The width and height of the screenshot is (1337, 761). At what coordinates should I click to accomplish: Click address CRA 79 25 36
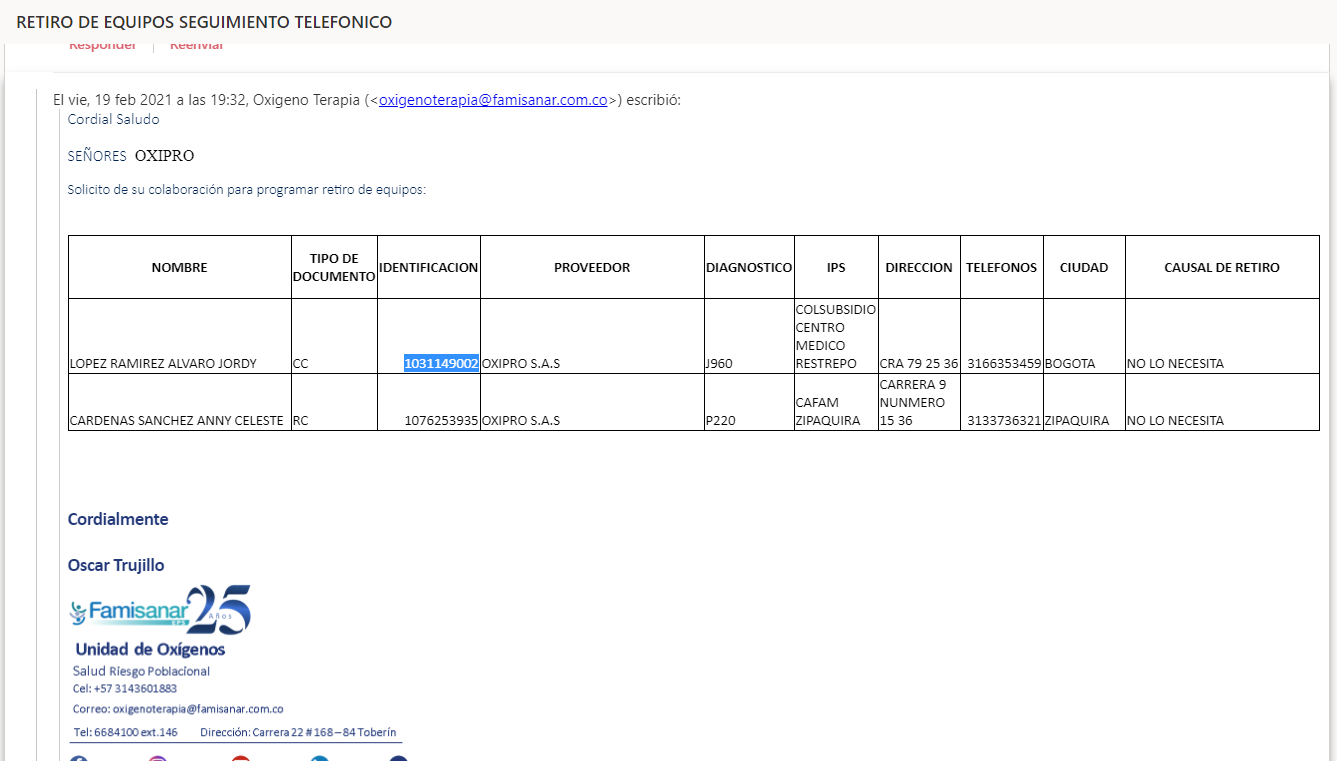pos(919,364)
